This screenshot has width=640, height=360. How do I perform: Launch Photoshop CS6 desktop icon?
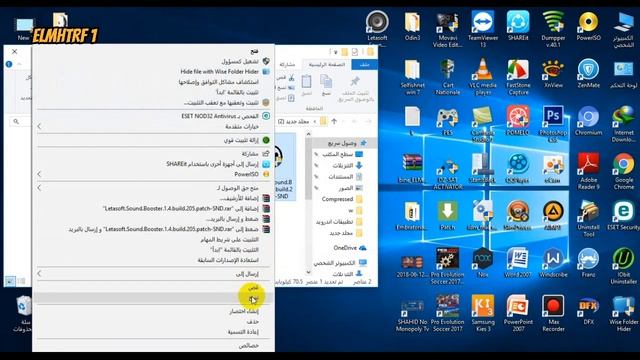tap(553, 124)
